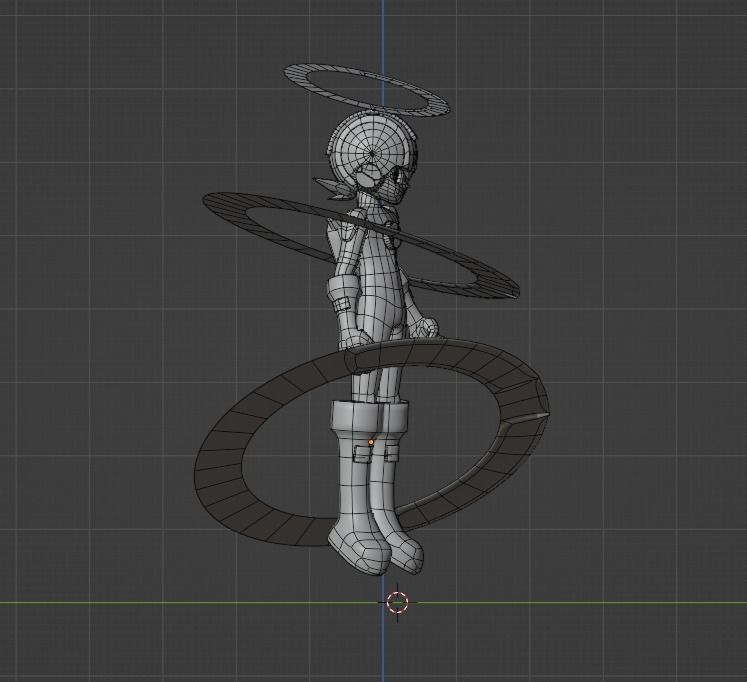Select the orange object origin dot between the boots
Viewport: 747px width, 682px height.
click(371, 442)
